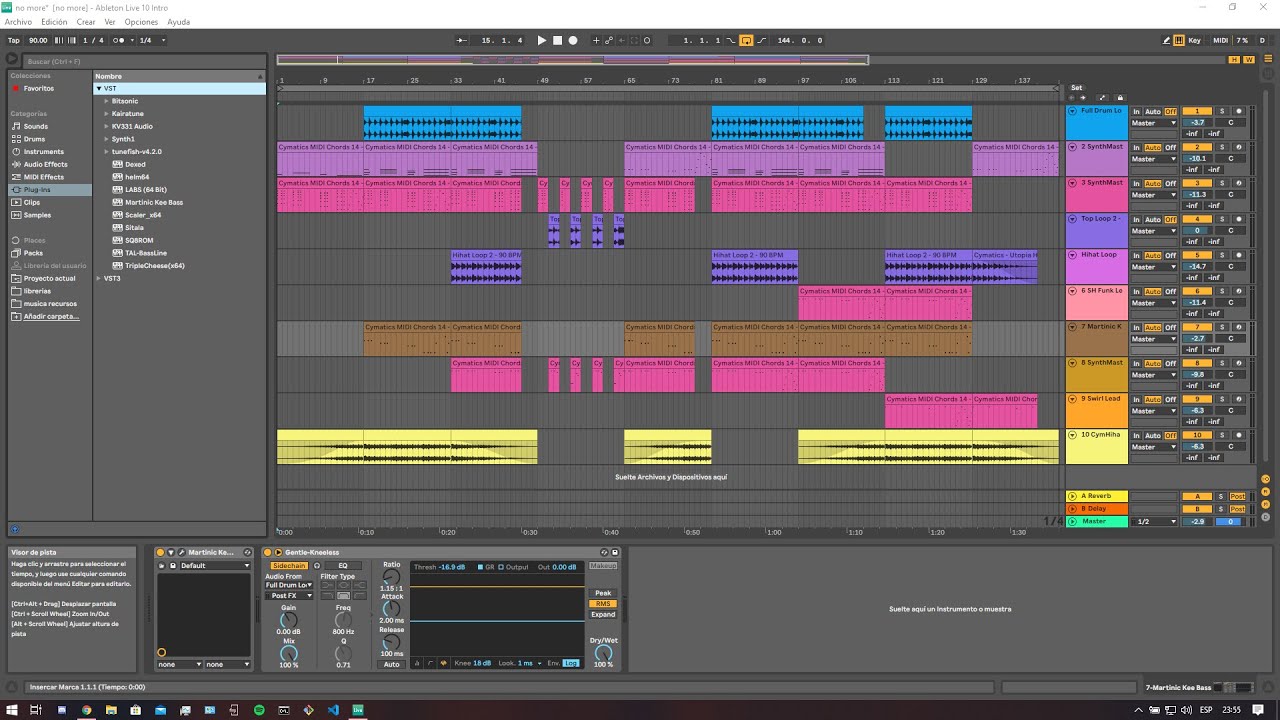Image resolution: width=1280 pixels, height=720 pixels.
Task: Adjust the sidechain Gain knob
Action: click(x=288, y=620)
